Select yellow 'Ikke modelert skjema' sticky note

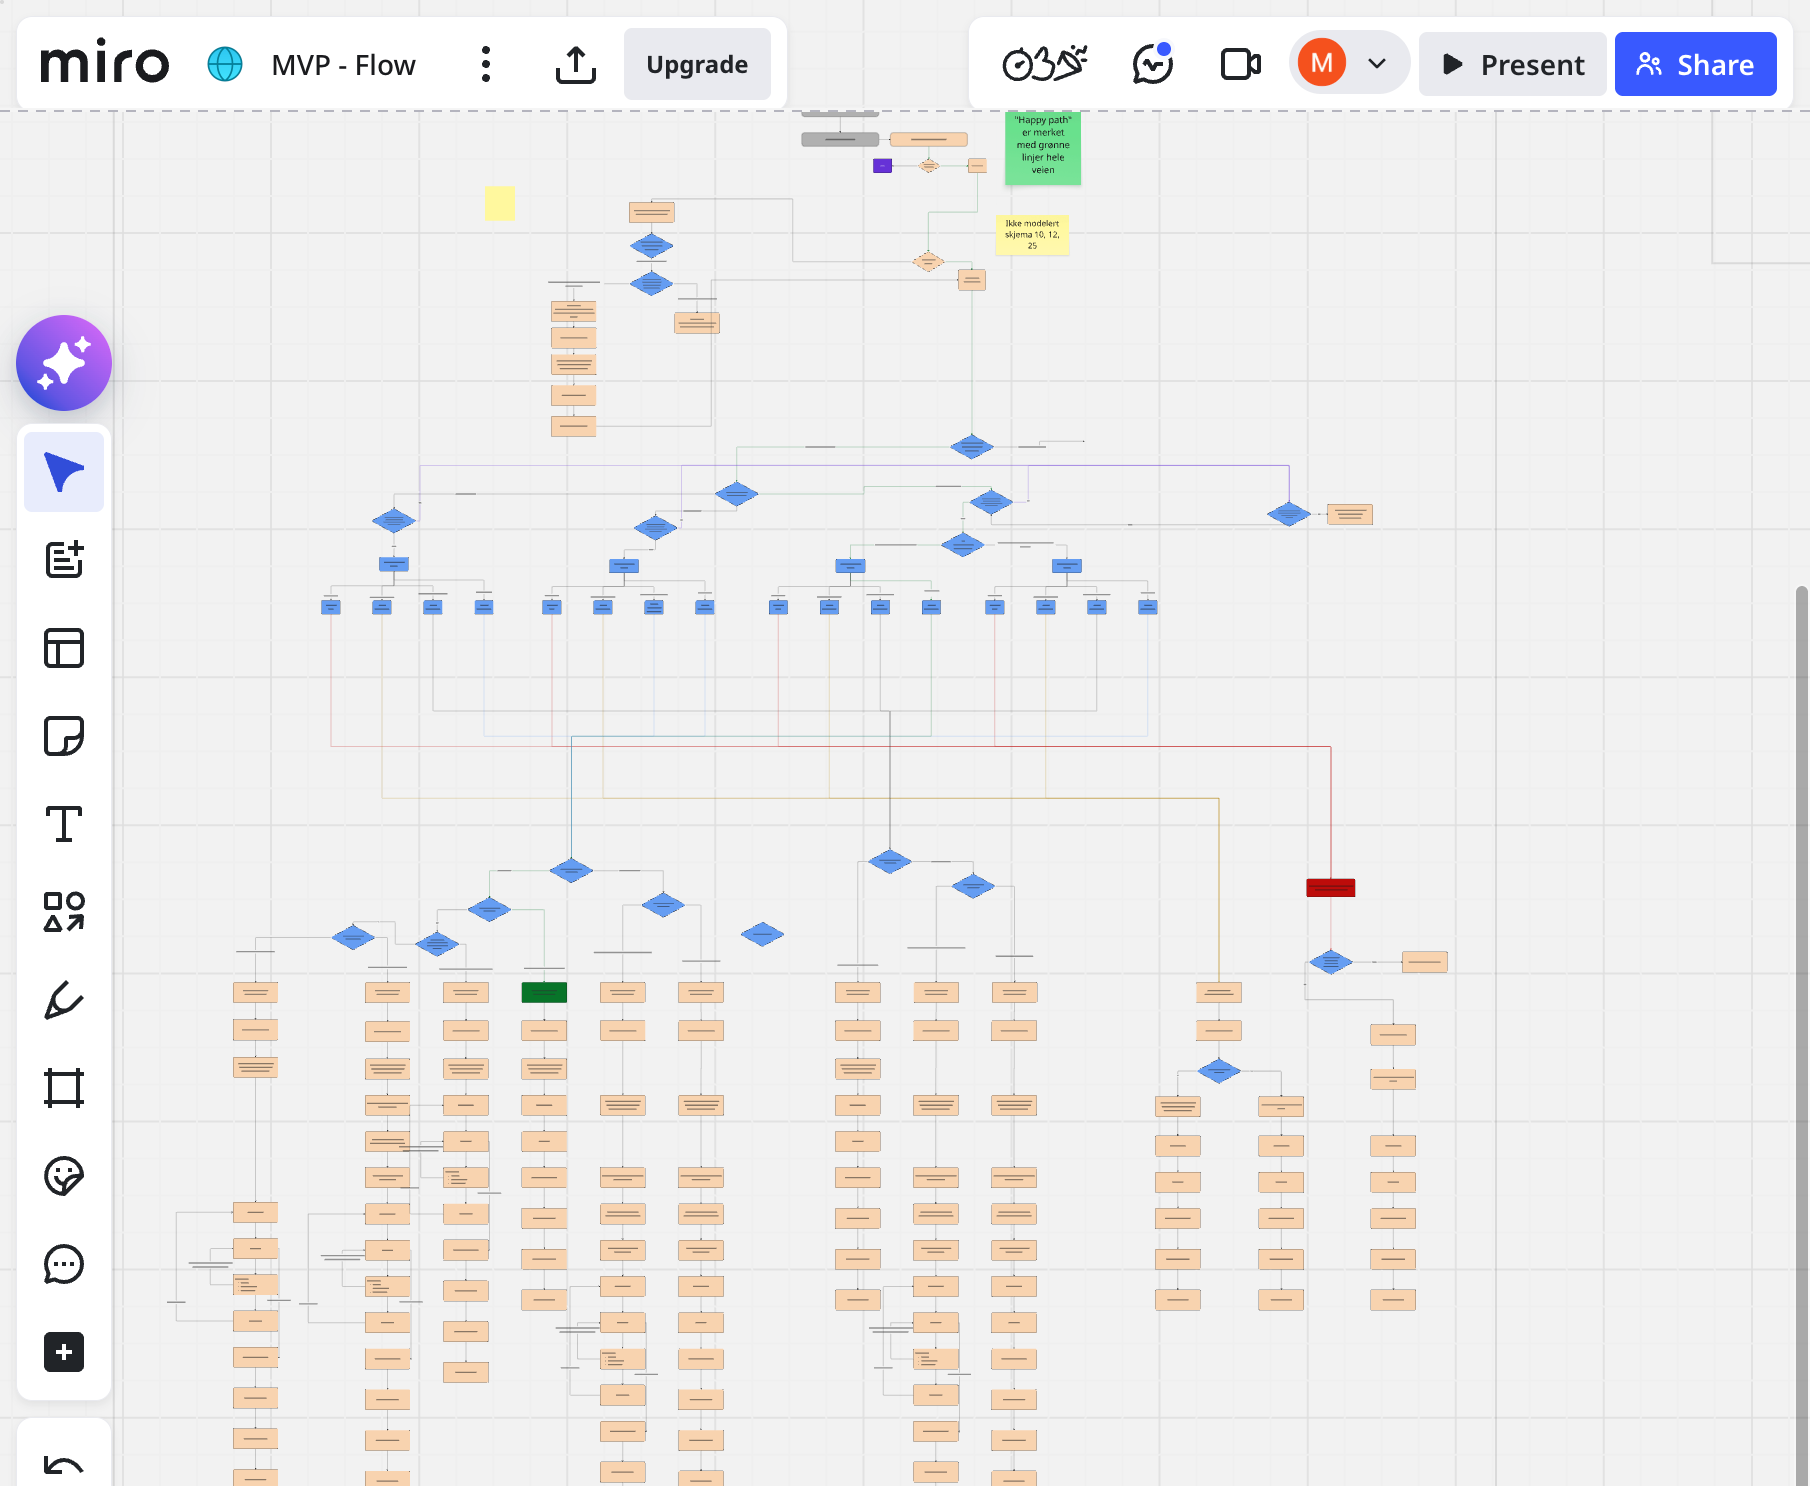[x=1032, y=235]
